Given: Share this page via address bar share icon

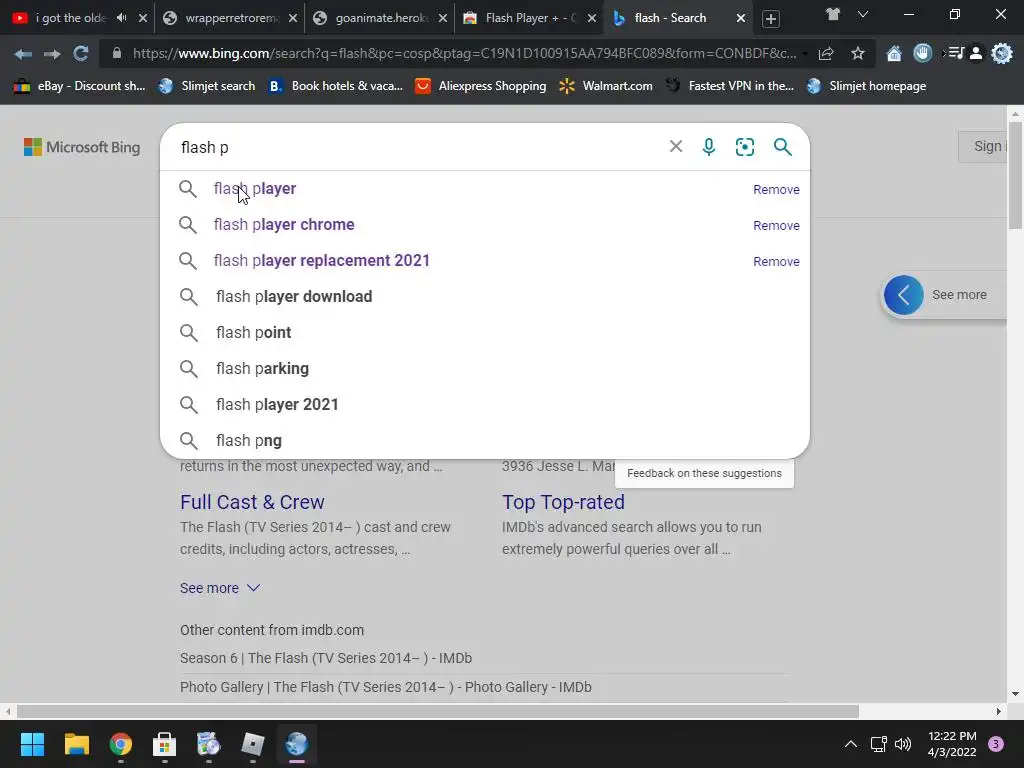Looking at the screenshot, I should click(x=826, y=54).
